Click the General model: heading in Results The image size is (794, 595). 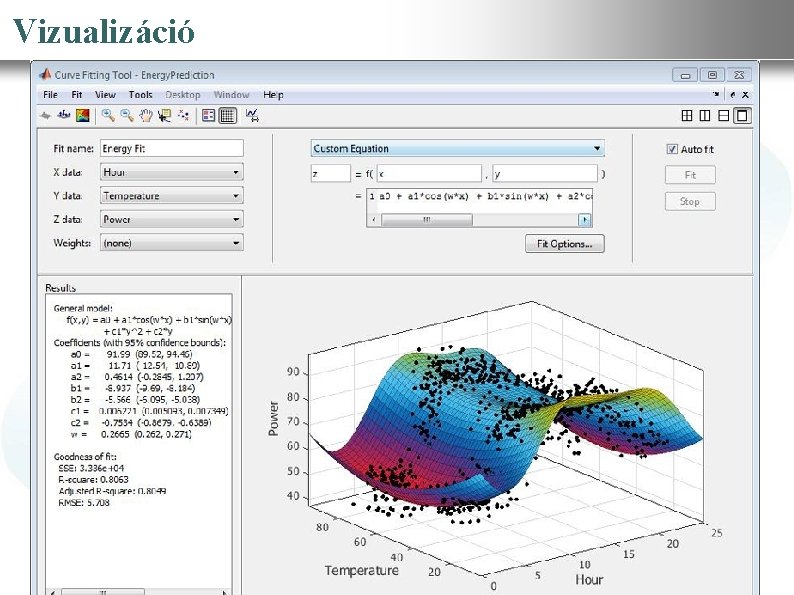point(83,308)
